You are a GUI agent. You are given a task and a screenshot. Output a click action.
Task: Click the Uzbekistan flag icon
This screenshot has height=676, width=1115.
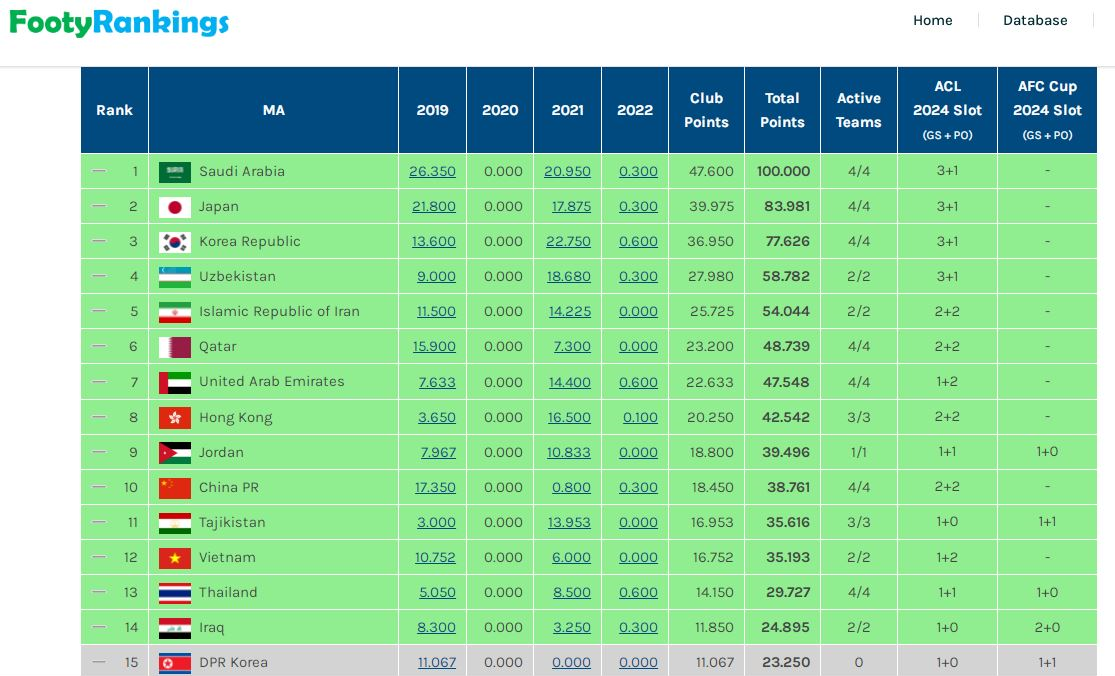(174, 277)
